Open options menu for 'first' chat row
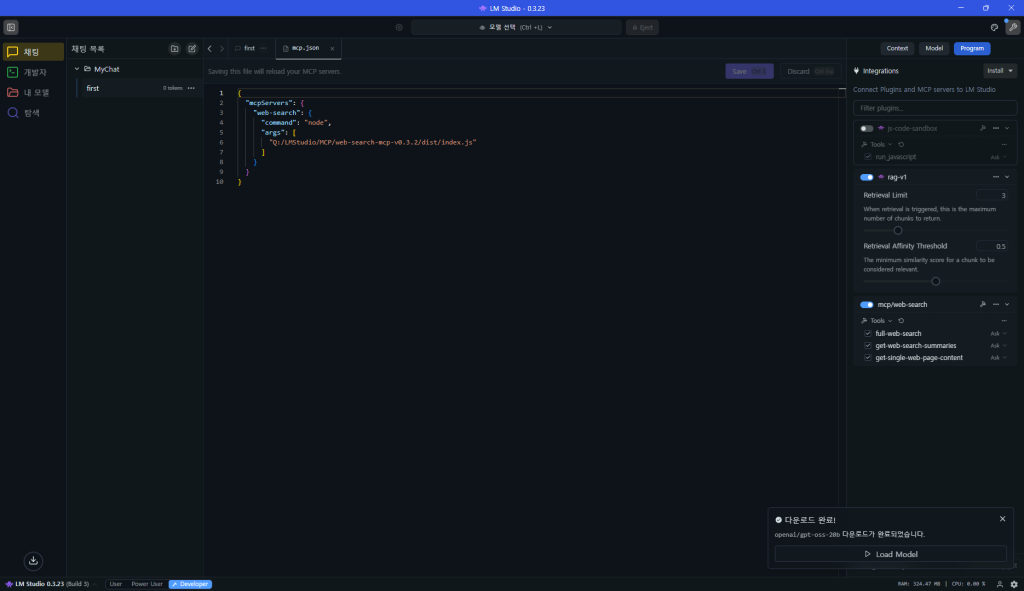The image size is (1024, 591). coord(191,88)
